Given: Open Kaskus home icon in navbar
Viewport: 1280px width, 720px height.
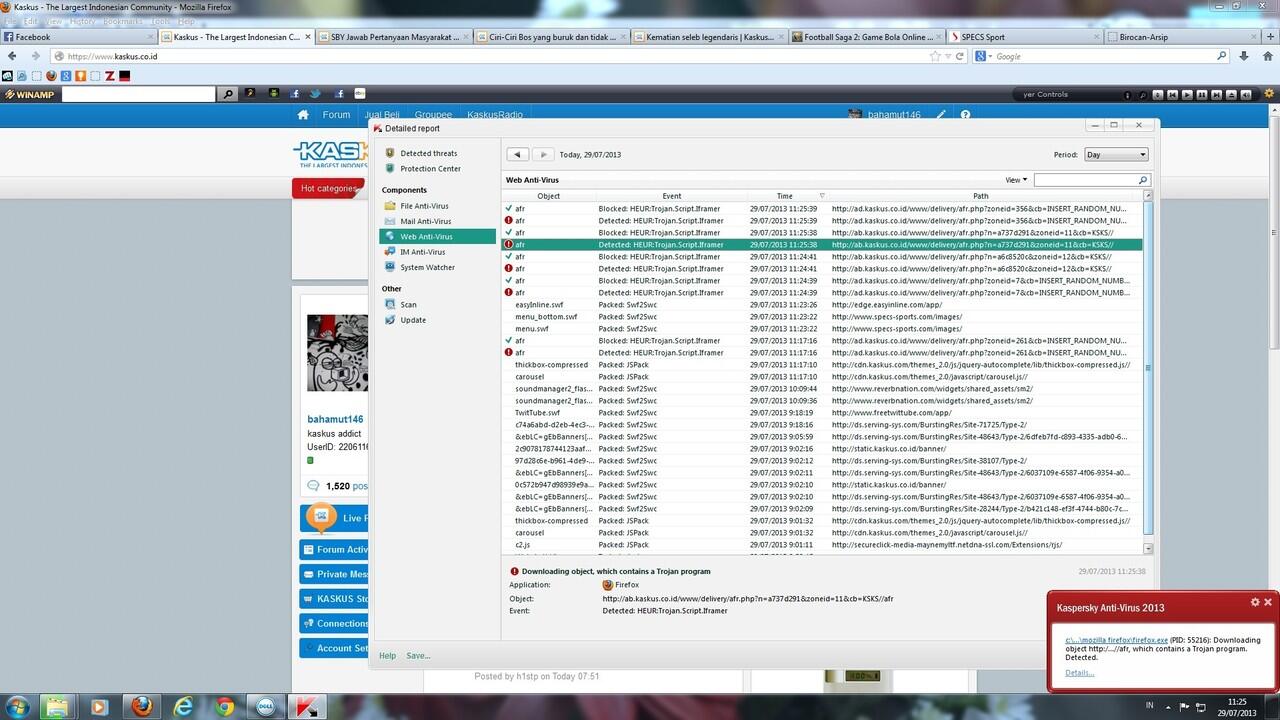Looking at the screenshot, I should [303, 115].
